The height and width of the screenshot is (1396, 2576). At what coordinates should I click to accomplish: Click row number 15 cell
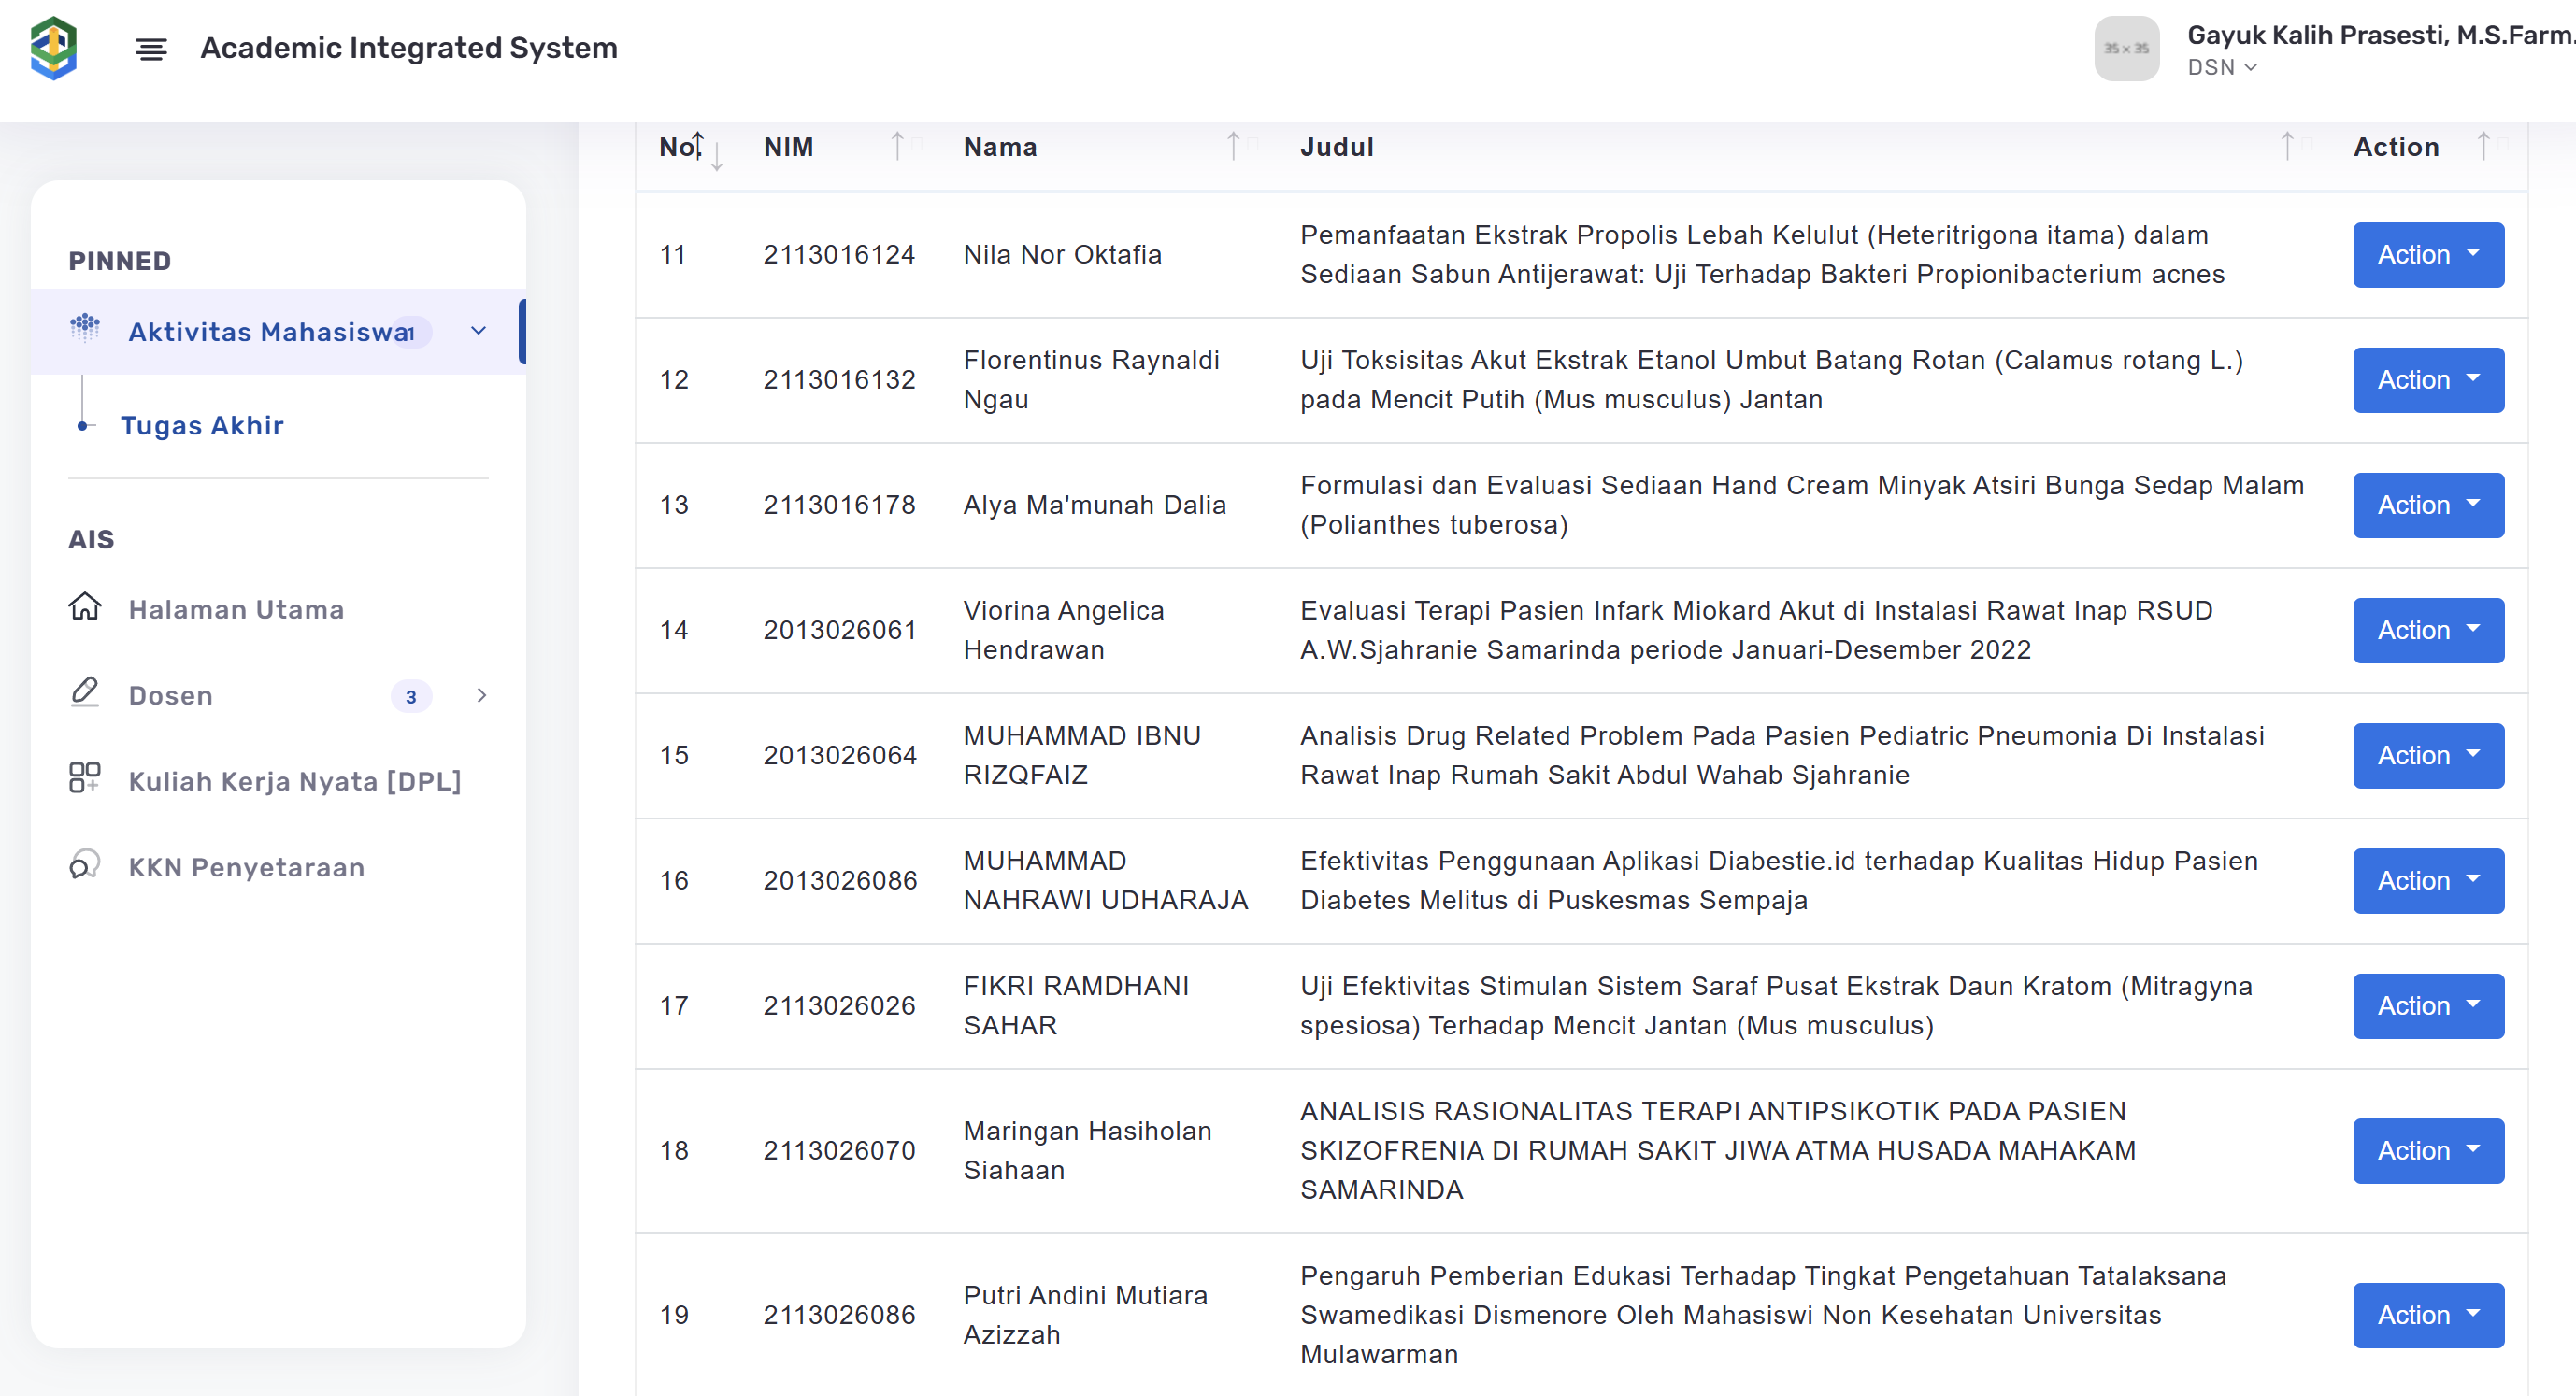(x=674, y=755)
